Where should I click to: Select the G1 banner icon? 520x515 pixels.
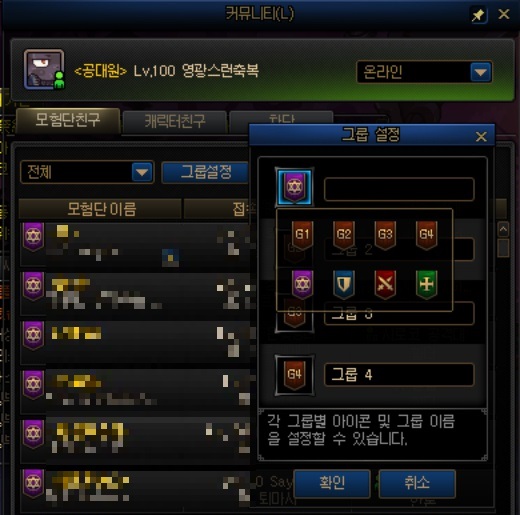[x=302, y=235]
